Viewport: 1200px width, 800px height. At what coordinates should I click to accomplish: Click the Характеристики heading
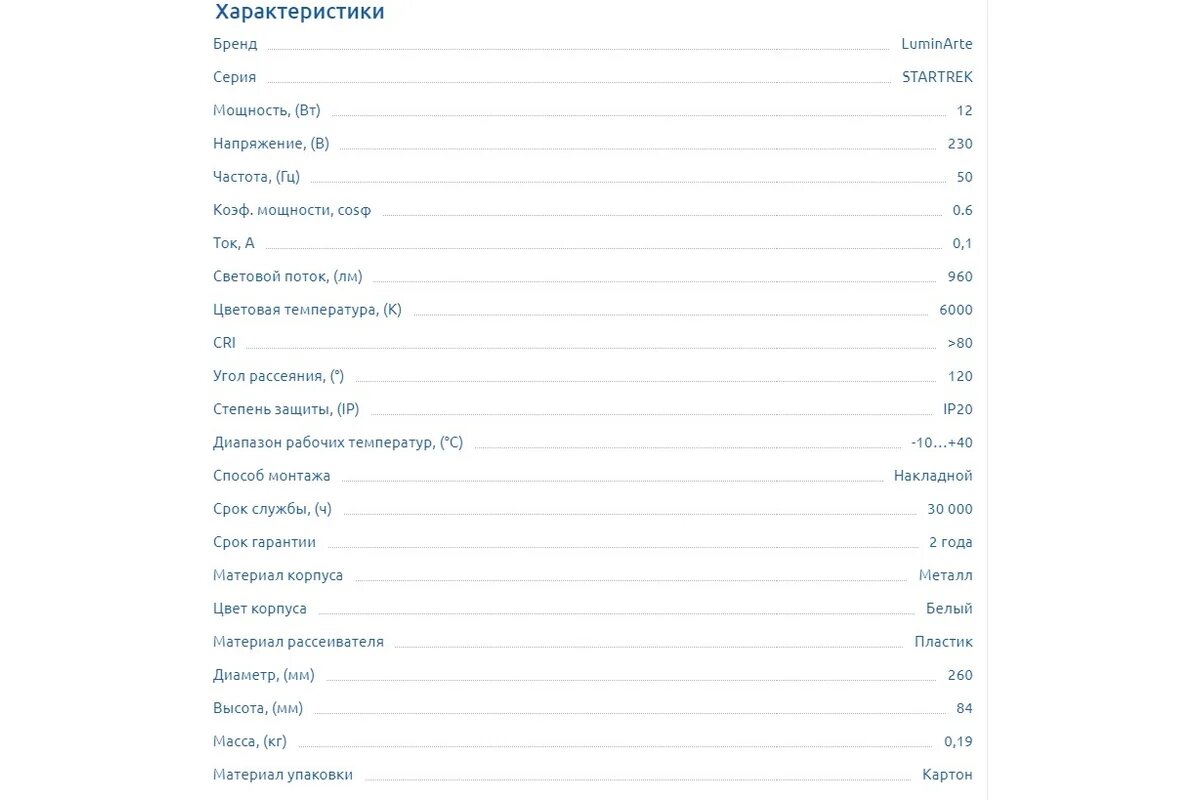click(x=300, y=13)
